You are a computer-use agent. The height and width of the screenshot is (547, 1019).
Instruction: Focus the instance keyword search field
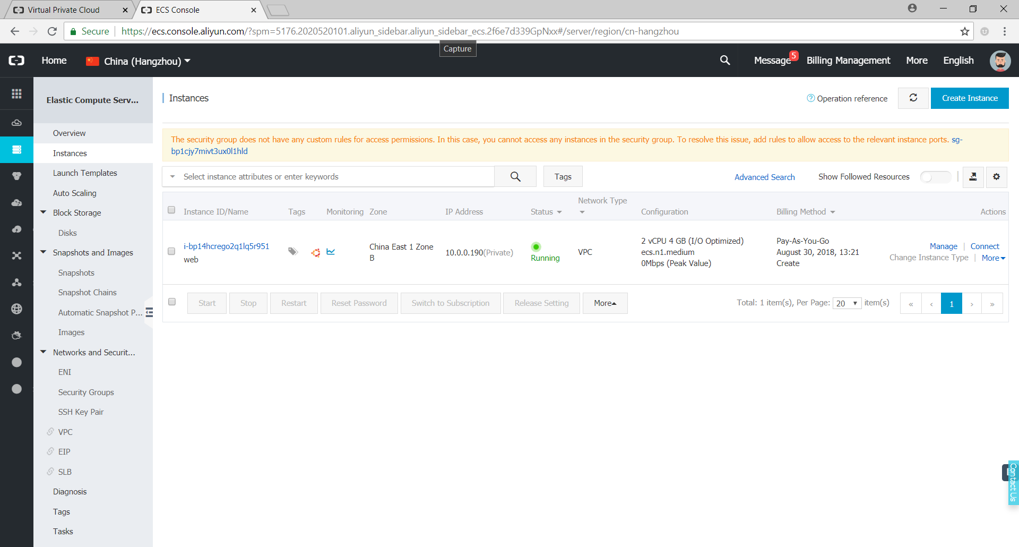(337, 177)
